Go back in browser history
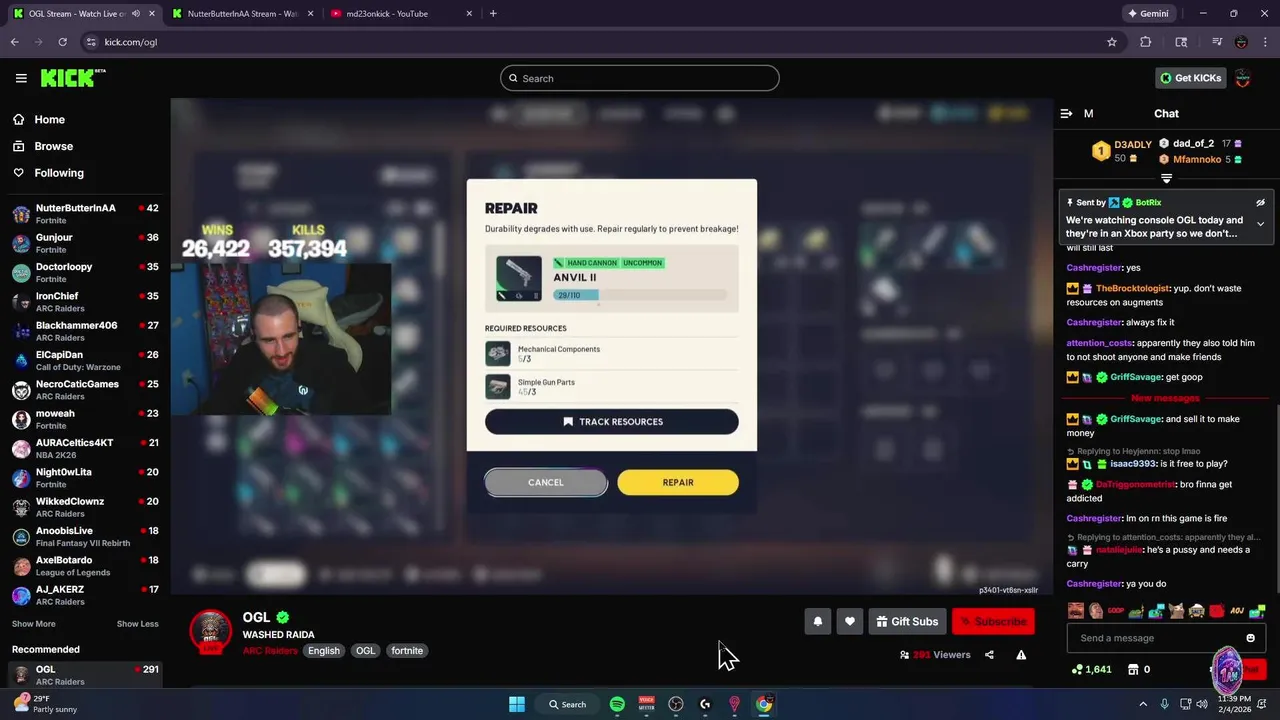 (15, 42)
